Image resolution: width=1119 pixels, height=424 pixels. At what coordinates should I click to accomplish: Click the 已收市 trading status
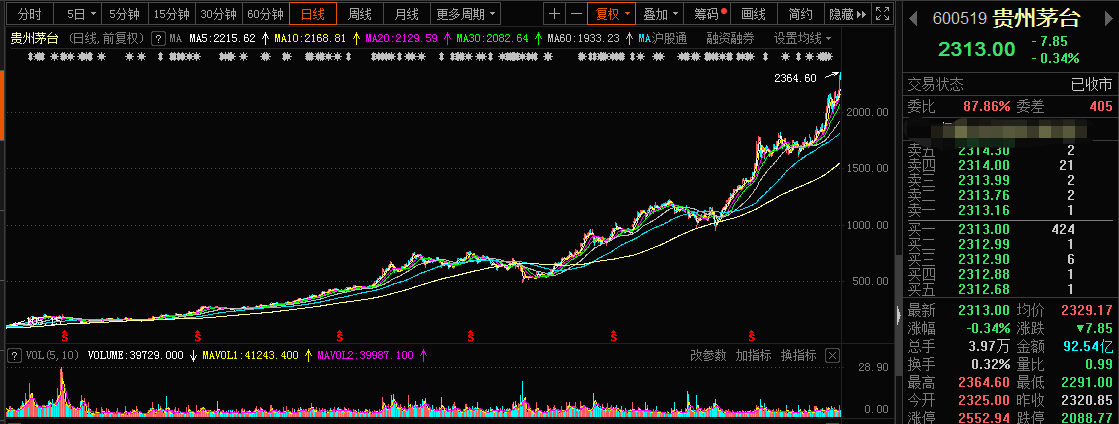click(x=1092, y=85)
